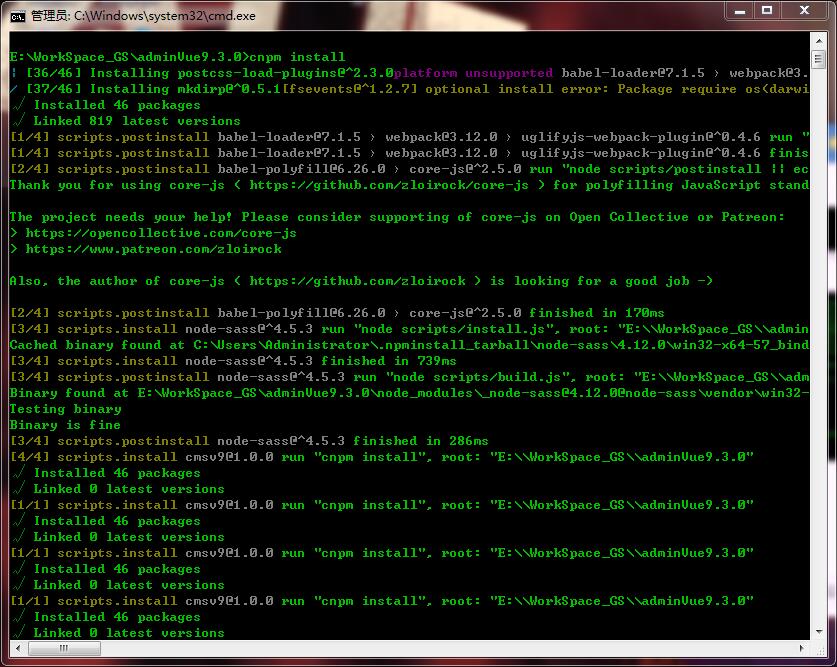Click the vertical scrollbar up arrow
Viewport: 837px width, 667px height.
point(818,40)
